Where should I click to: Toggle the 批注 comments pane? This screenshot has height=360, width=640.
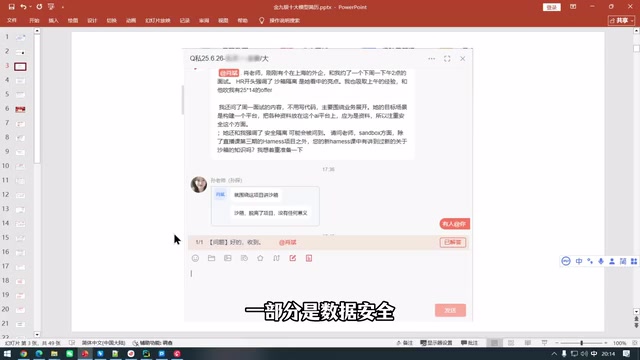coord(469,343)
